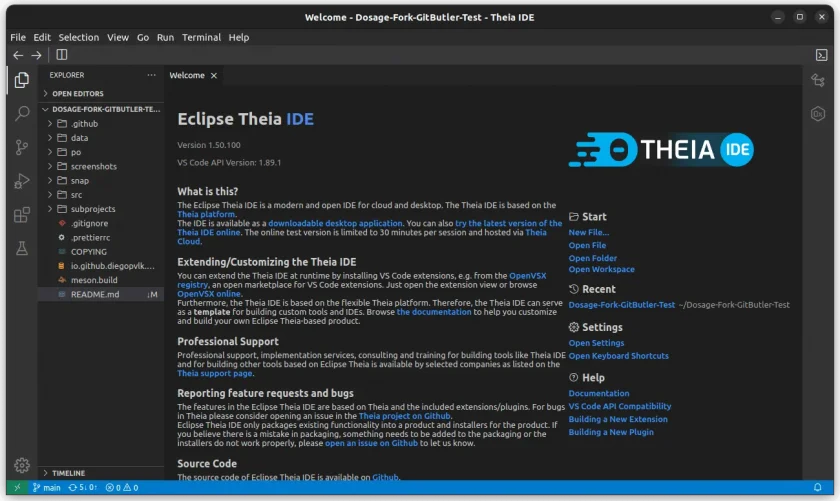Open the Extensions view icon
The image size is (840, 501).
point(22,215)
